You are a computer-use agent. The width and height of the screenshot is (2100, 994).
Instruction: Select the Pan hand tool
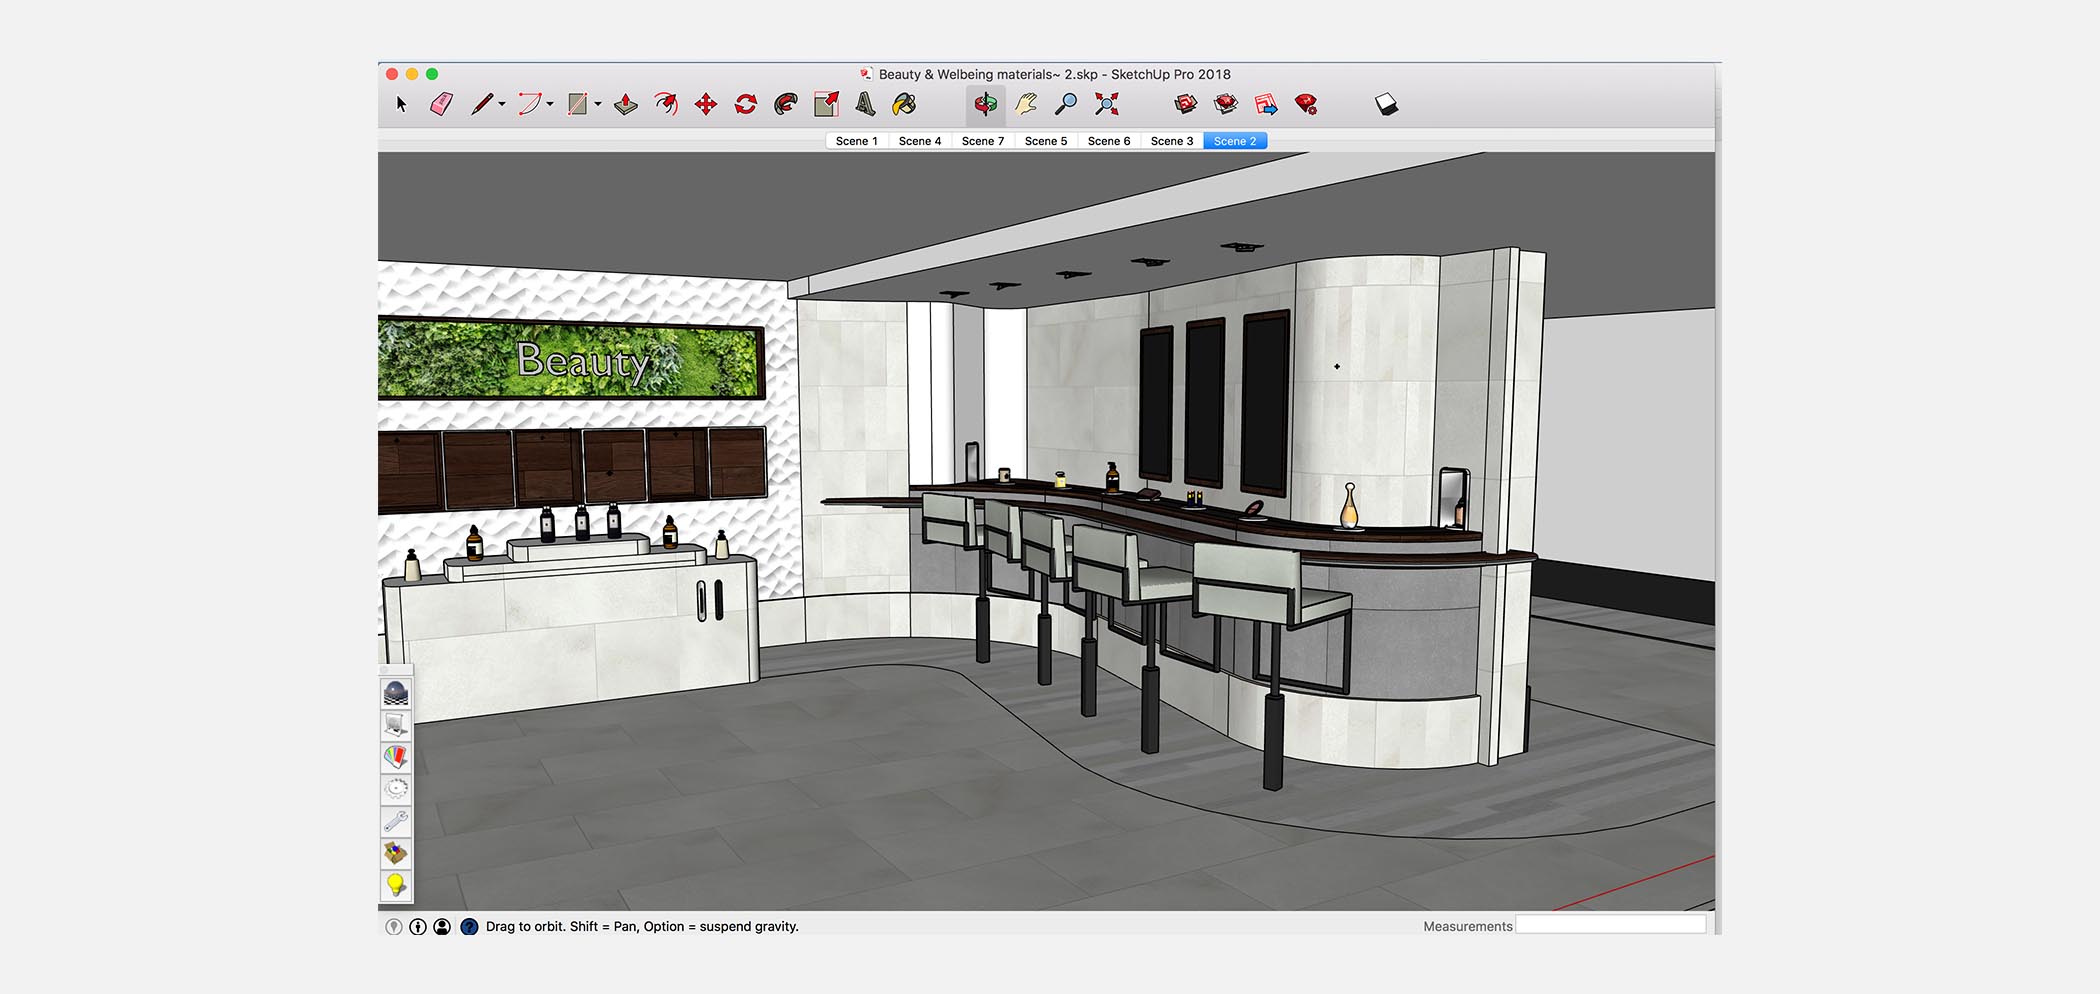pyautogui.click(x=1026, y=104)
